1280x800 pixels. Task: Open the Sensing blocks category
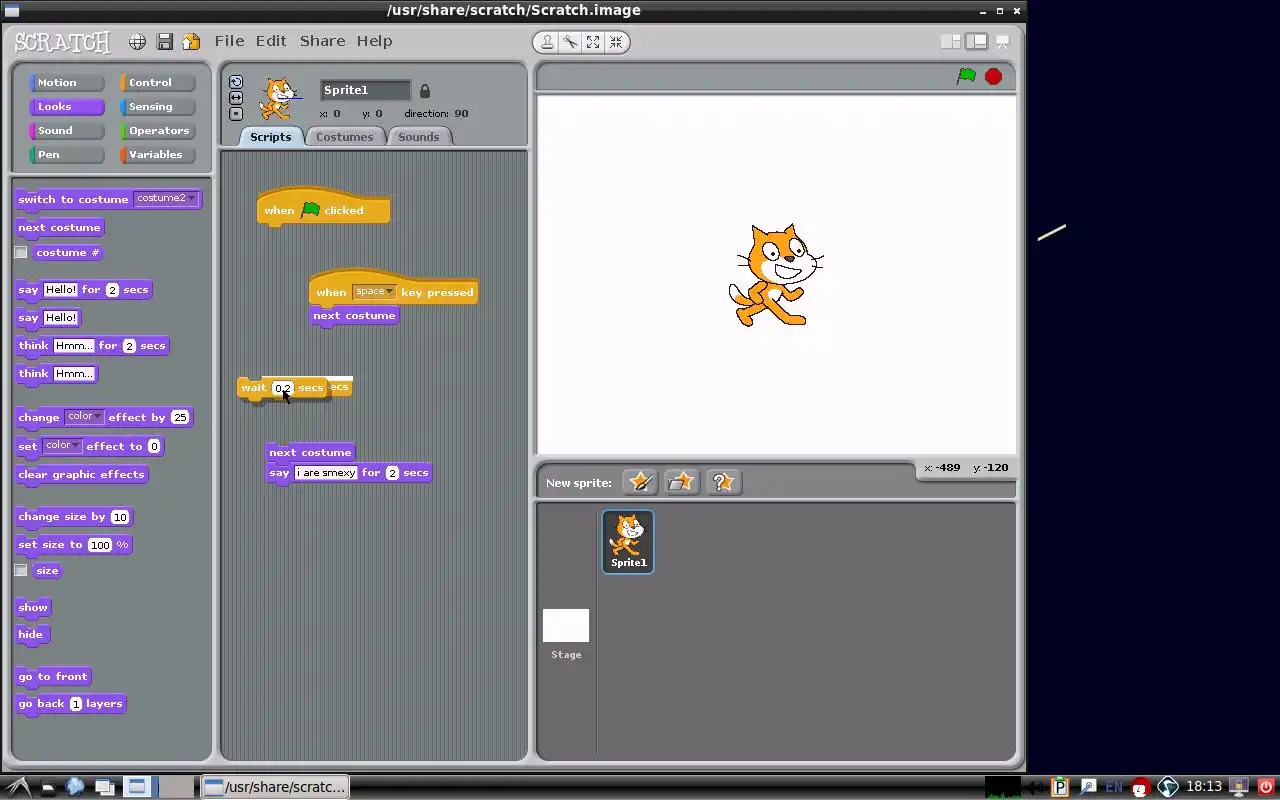point(157,107)
